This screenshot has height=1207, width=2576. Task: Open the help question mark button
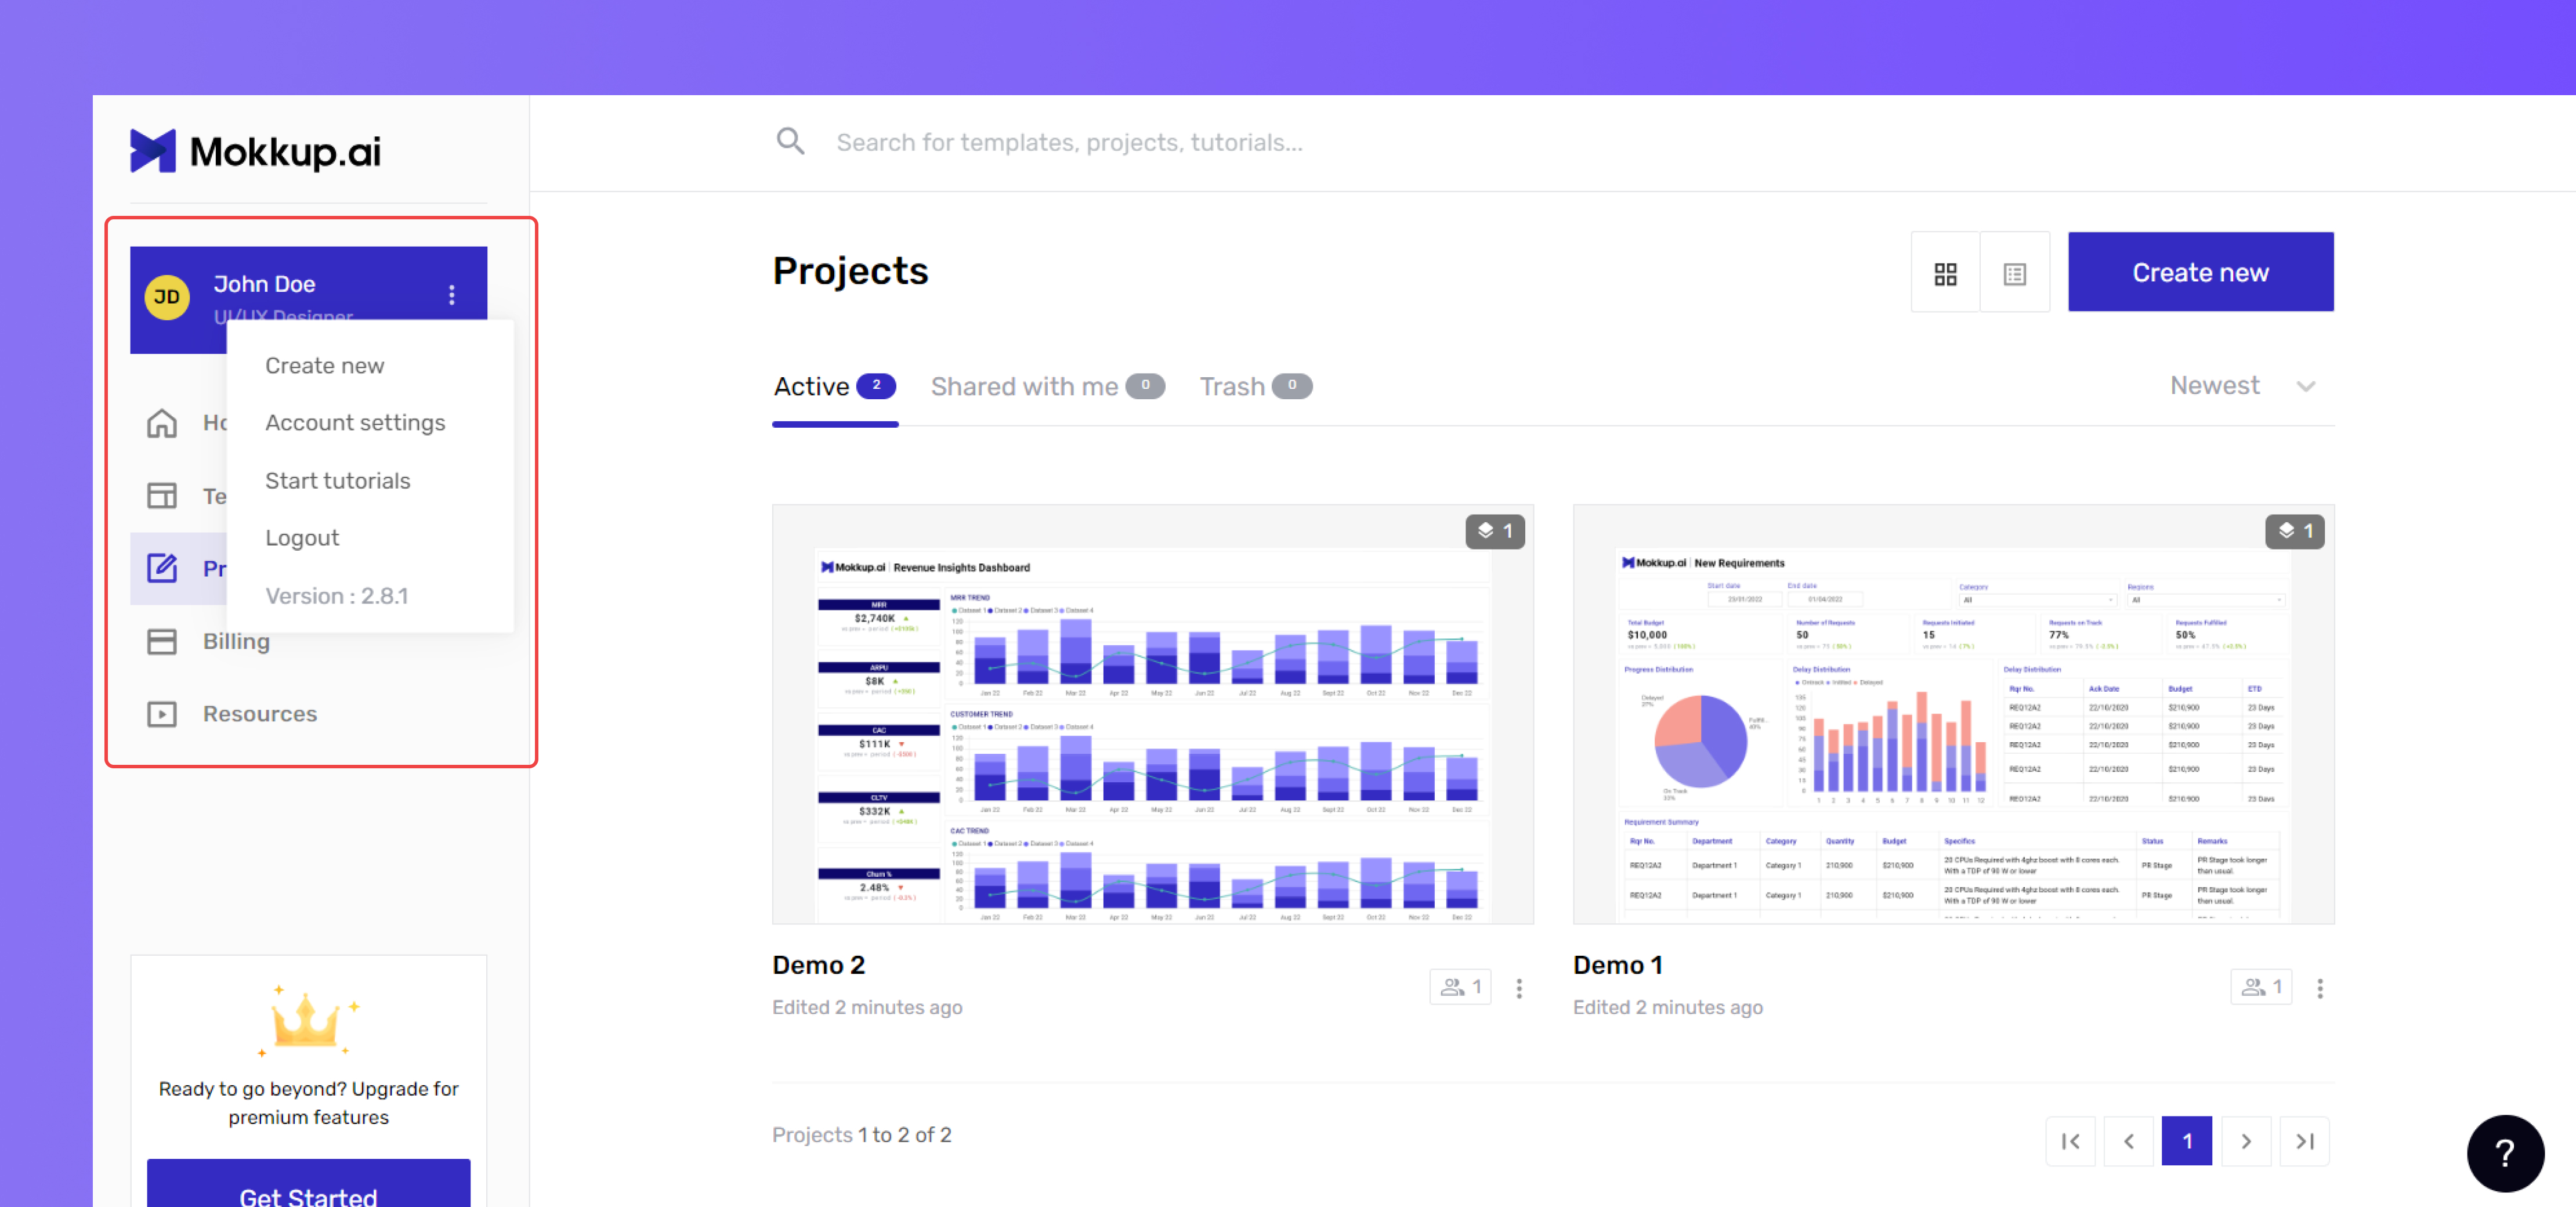(x=2505, y=1153)
